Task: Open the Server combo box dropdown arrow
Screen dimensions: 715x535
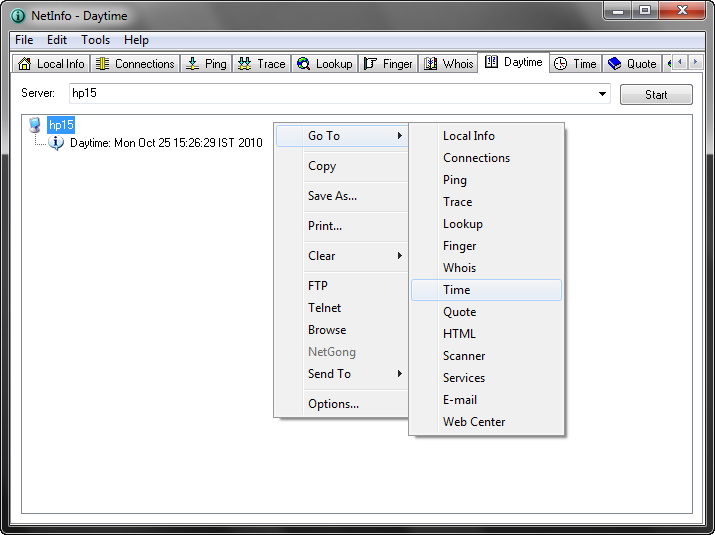Action: coord(602,95)
